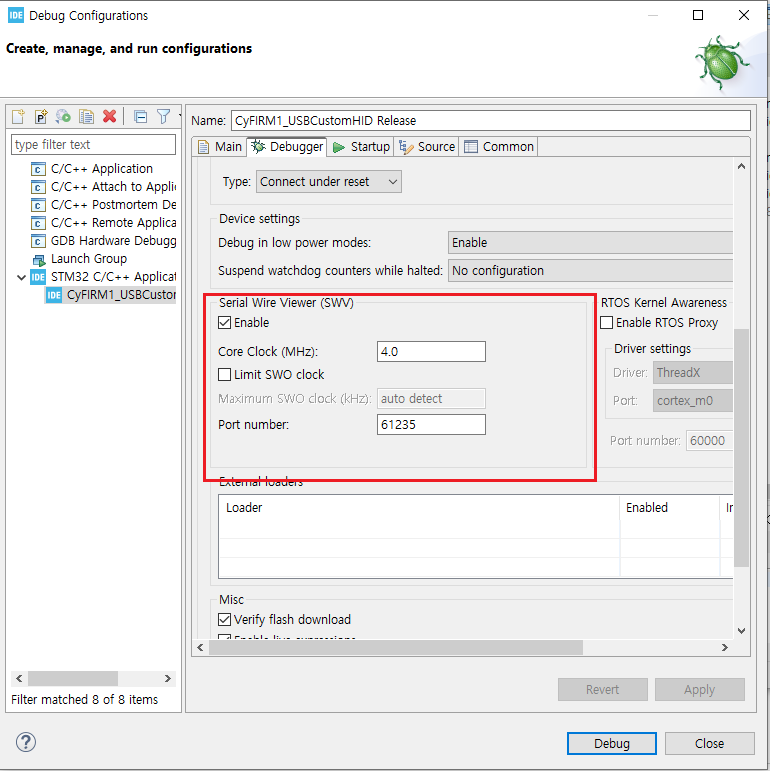The image size is (770, 771).
Task: Click scroll down arrow in debugger pane
Action: click(741, 630)
